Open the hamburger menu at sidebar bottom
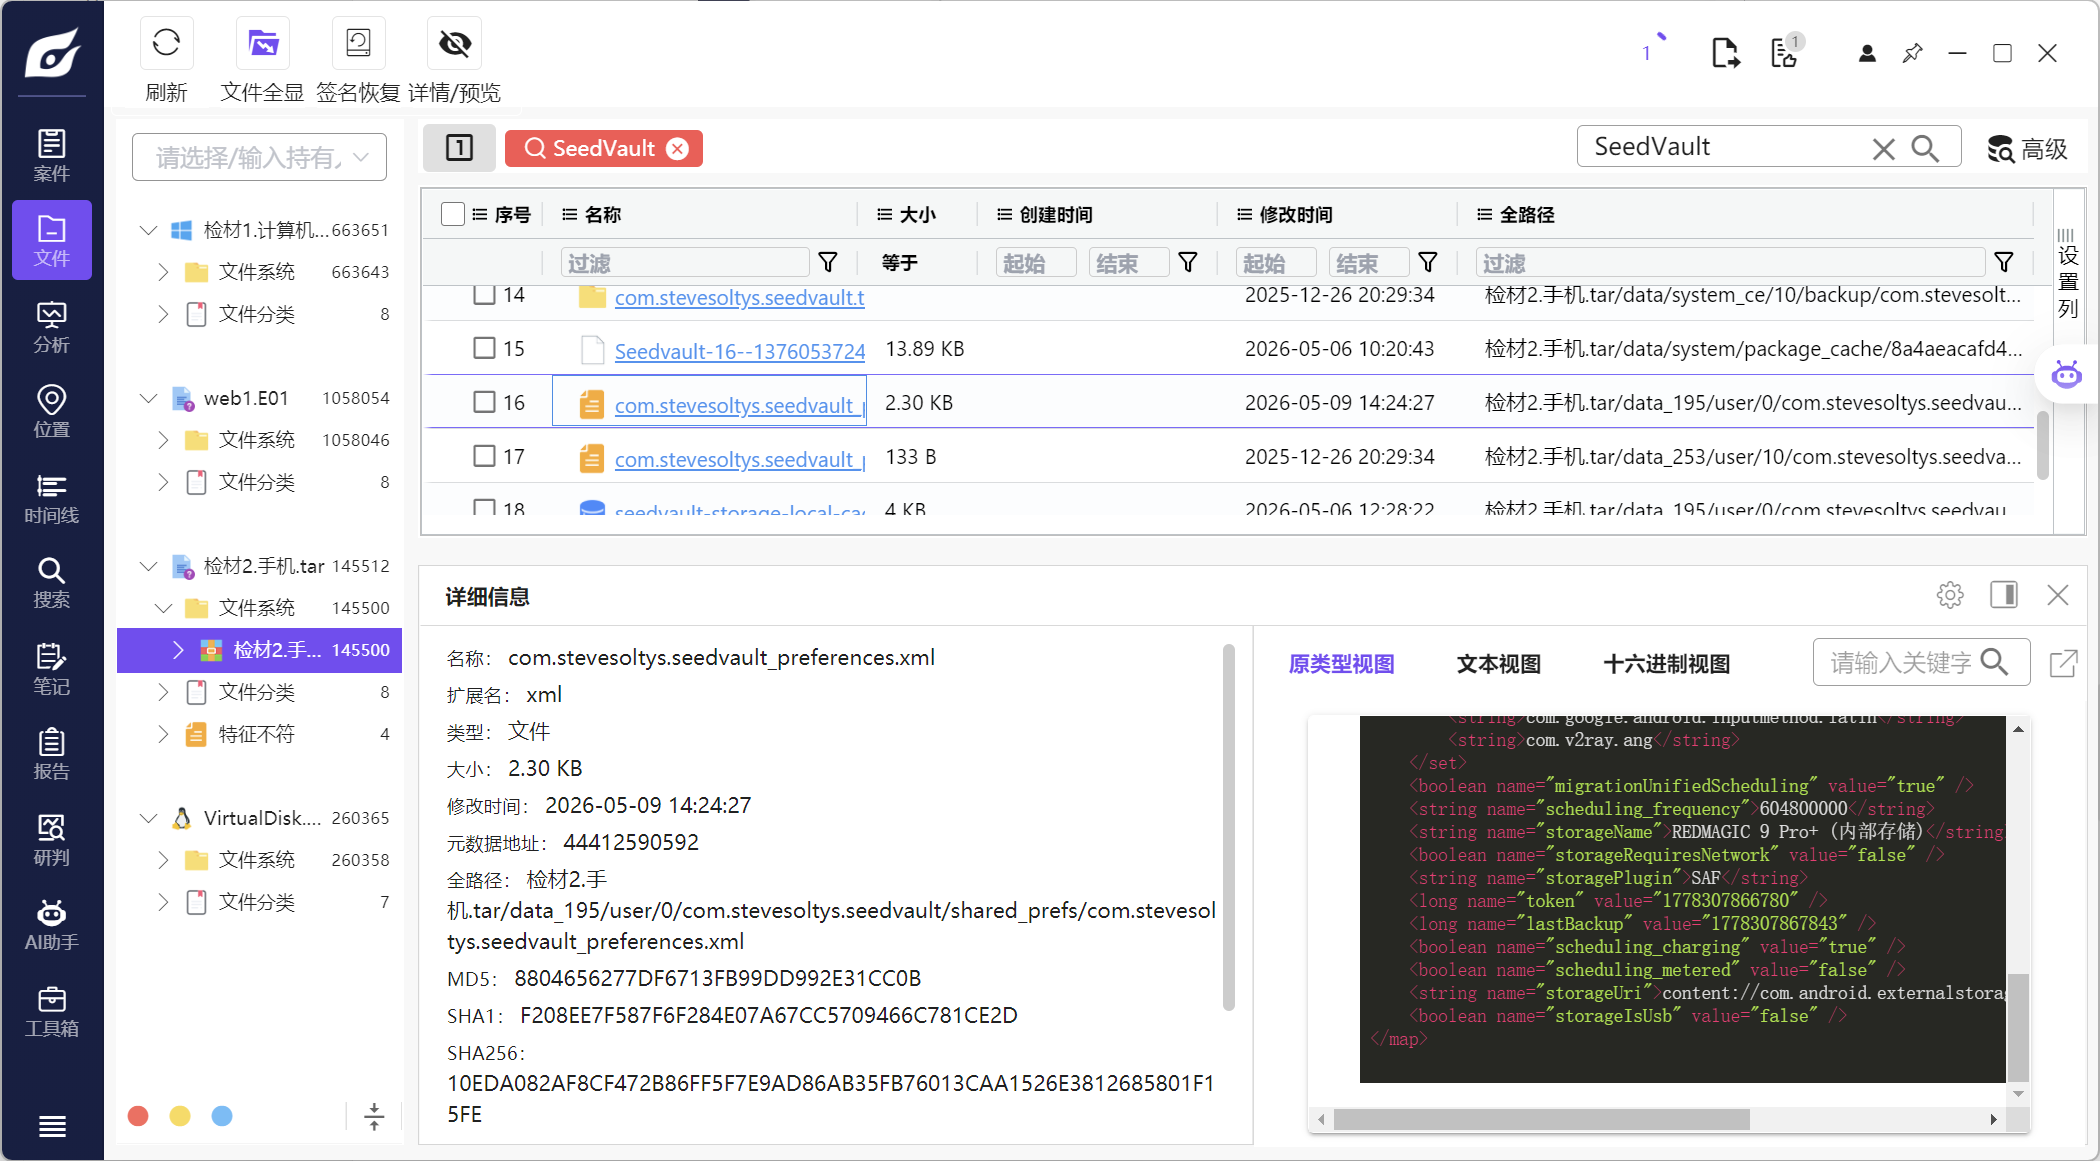 coord(52,1127)
